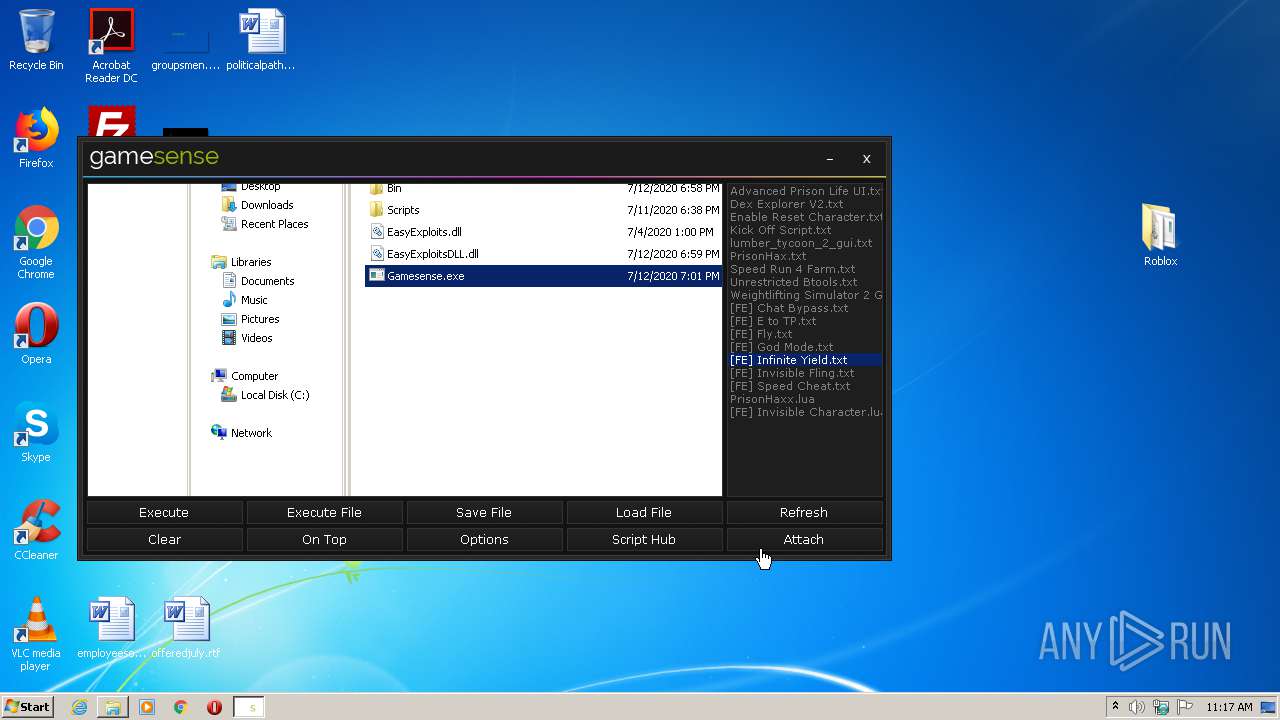Clear the script editor
1280x720 pixels.
(164, 539)
